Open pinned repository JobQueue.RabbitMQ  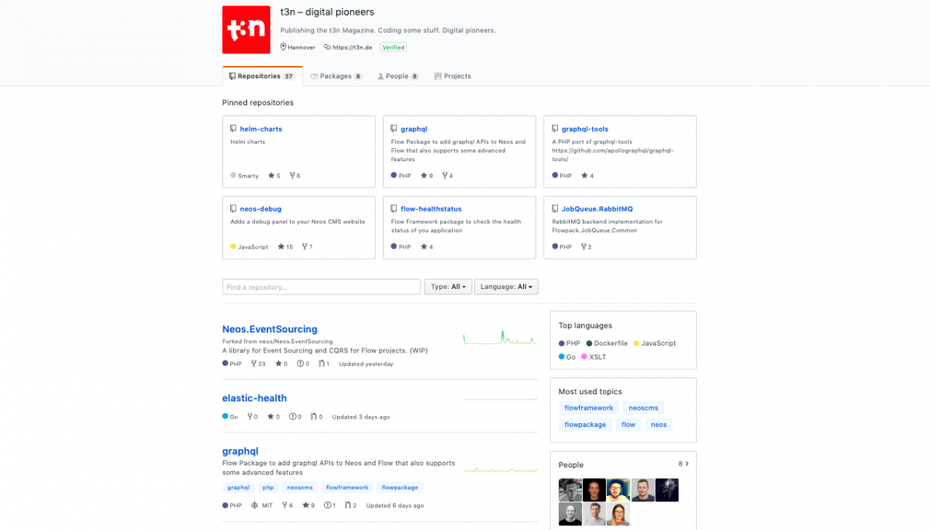(x=597, y=209)
